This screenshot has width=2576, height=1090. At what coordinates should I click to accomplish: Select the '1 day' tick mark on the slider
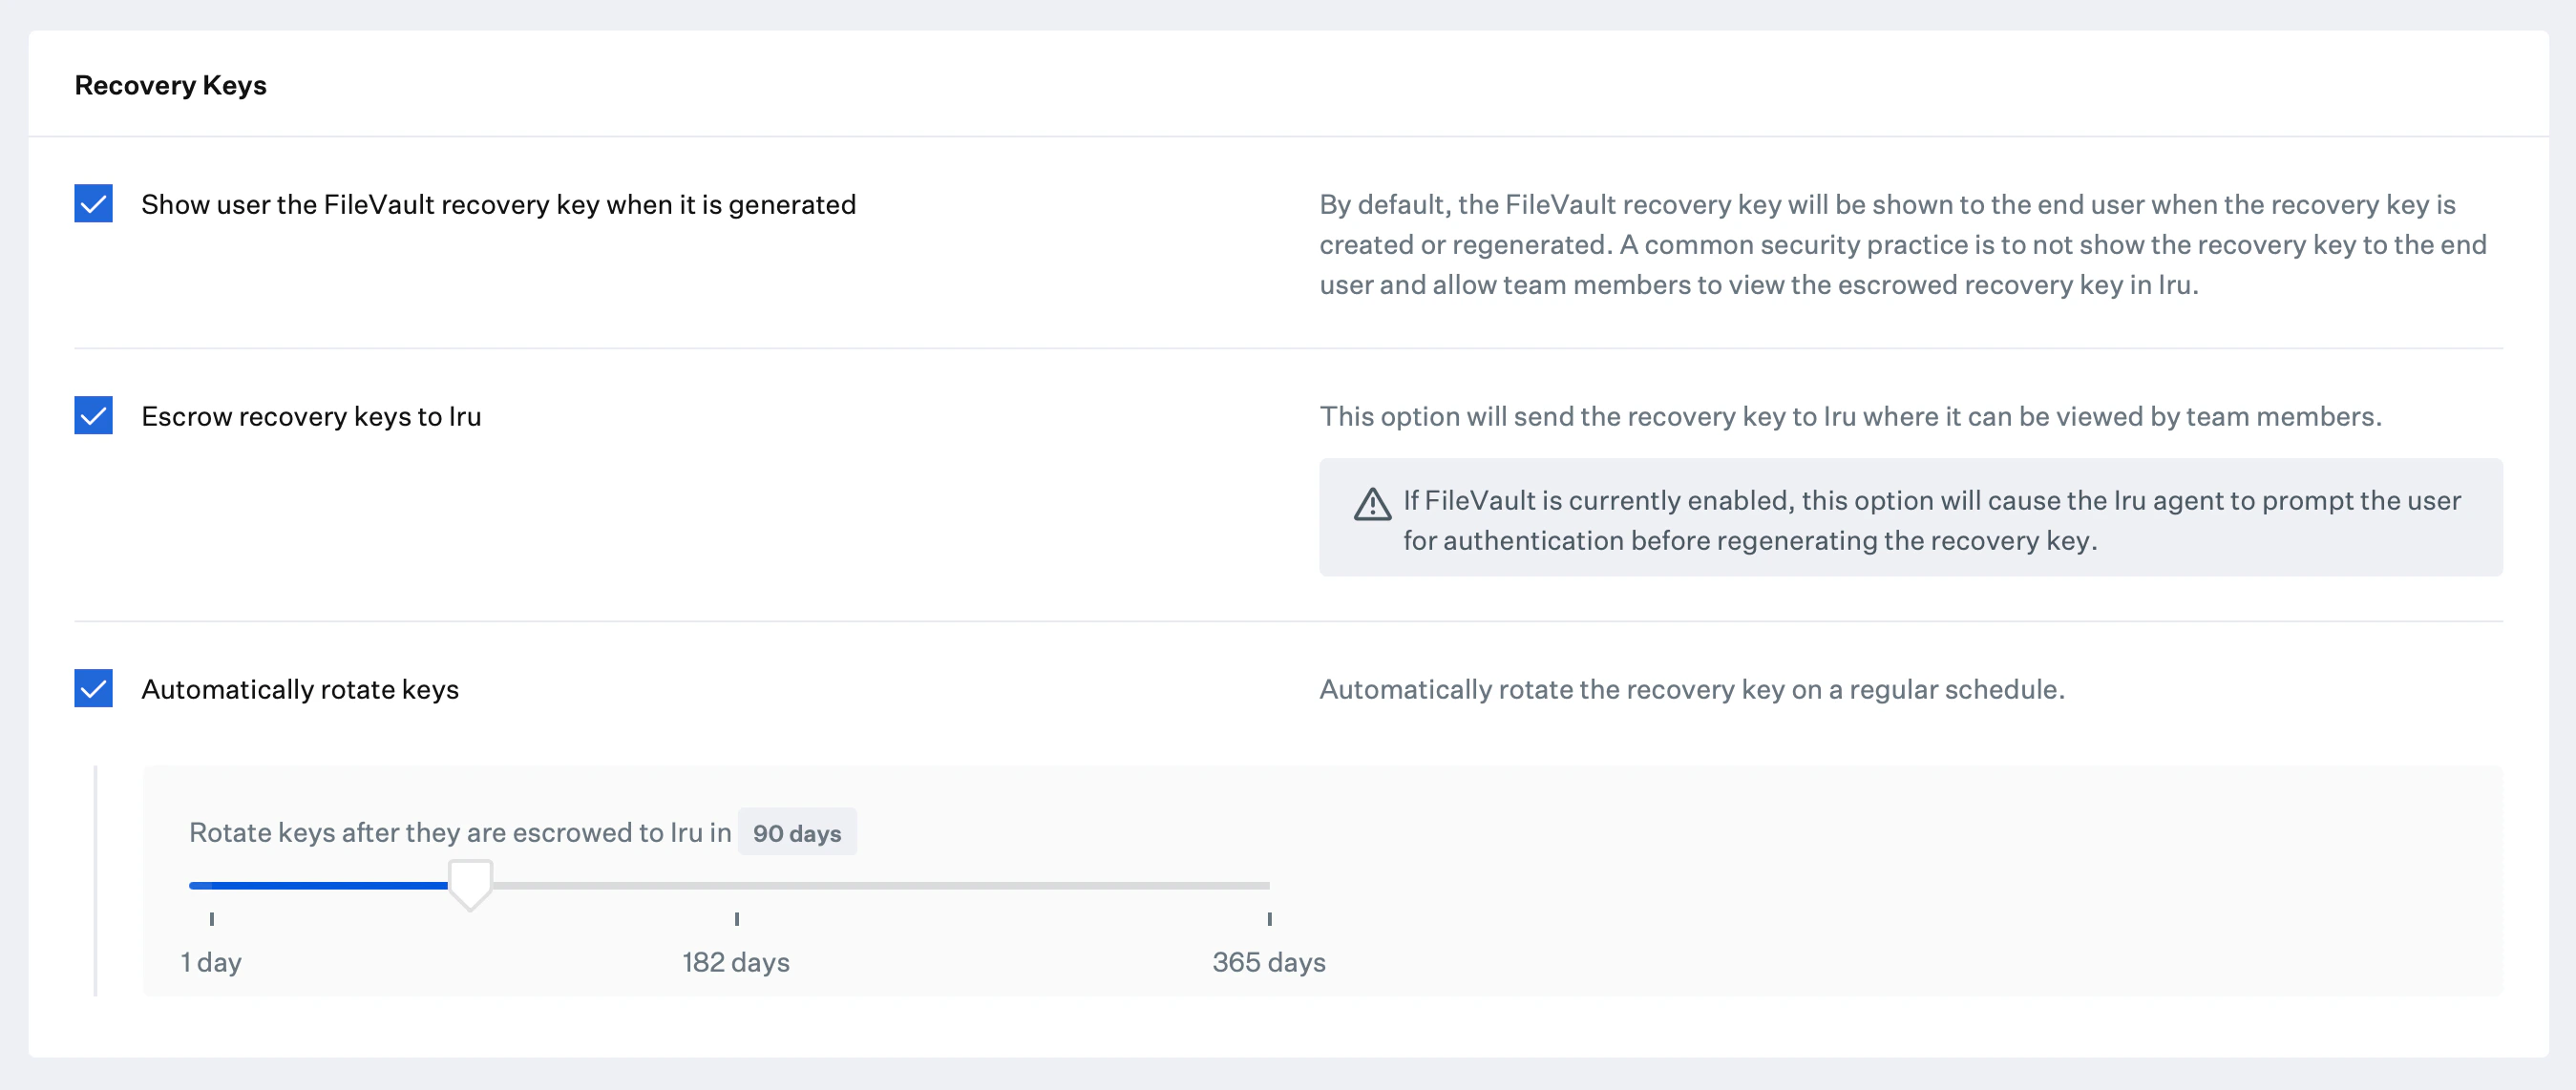211,919
